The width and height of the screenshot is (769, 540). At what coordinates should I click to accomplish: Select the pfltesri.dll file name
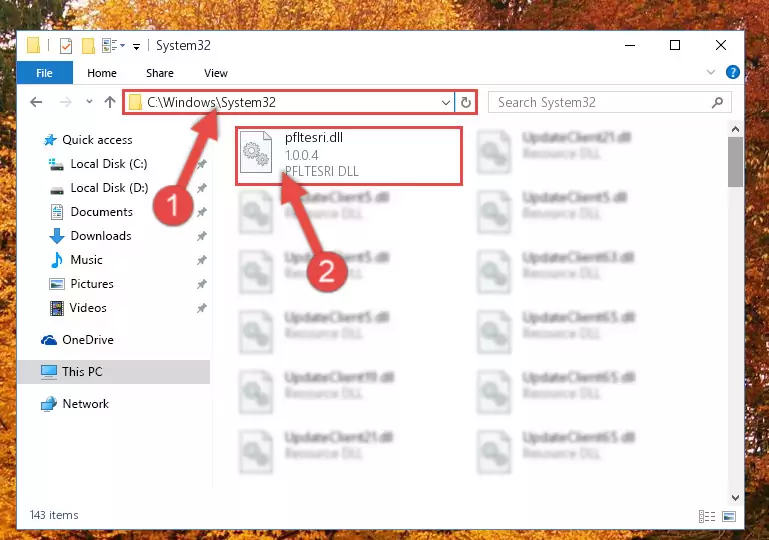coord(314,137)
